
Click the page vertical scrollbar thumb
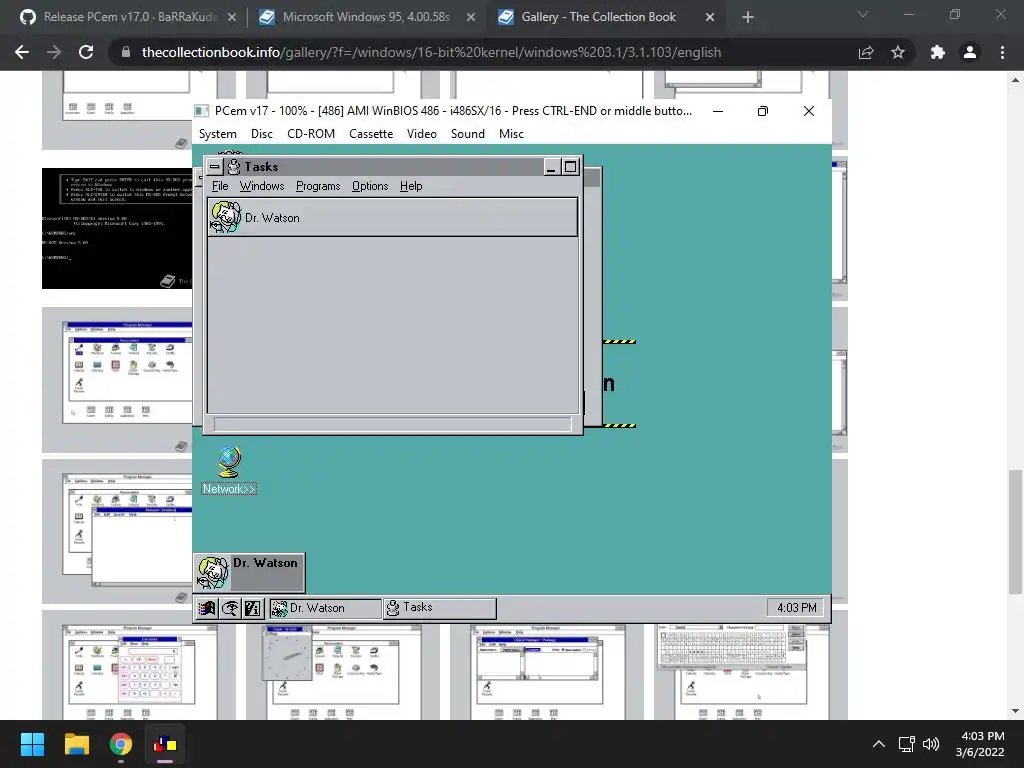tap(1015, 532)
